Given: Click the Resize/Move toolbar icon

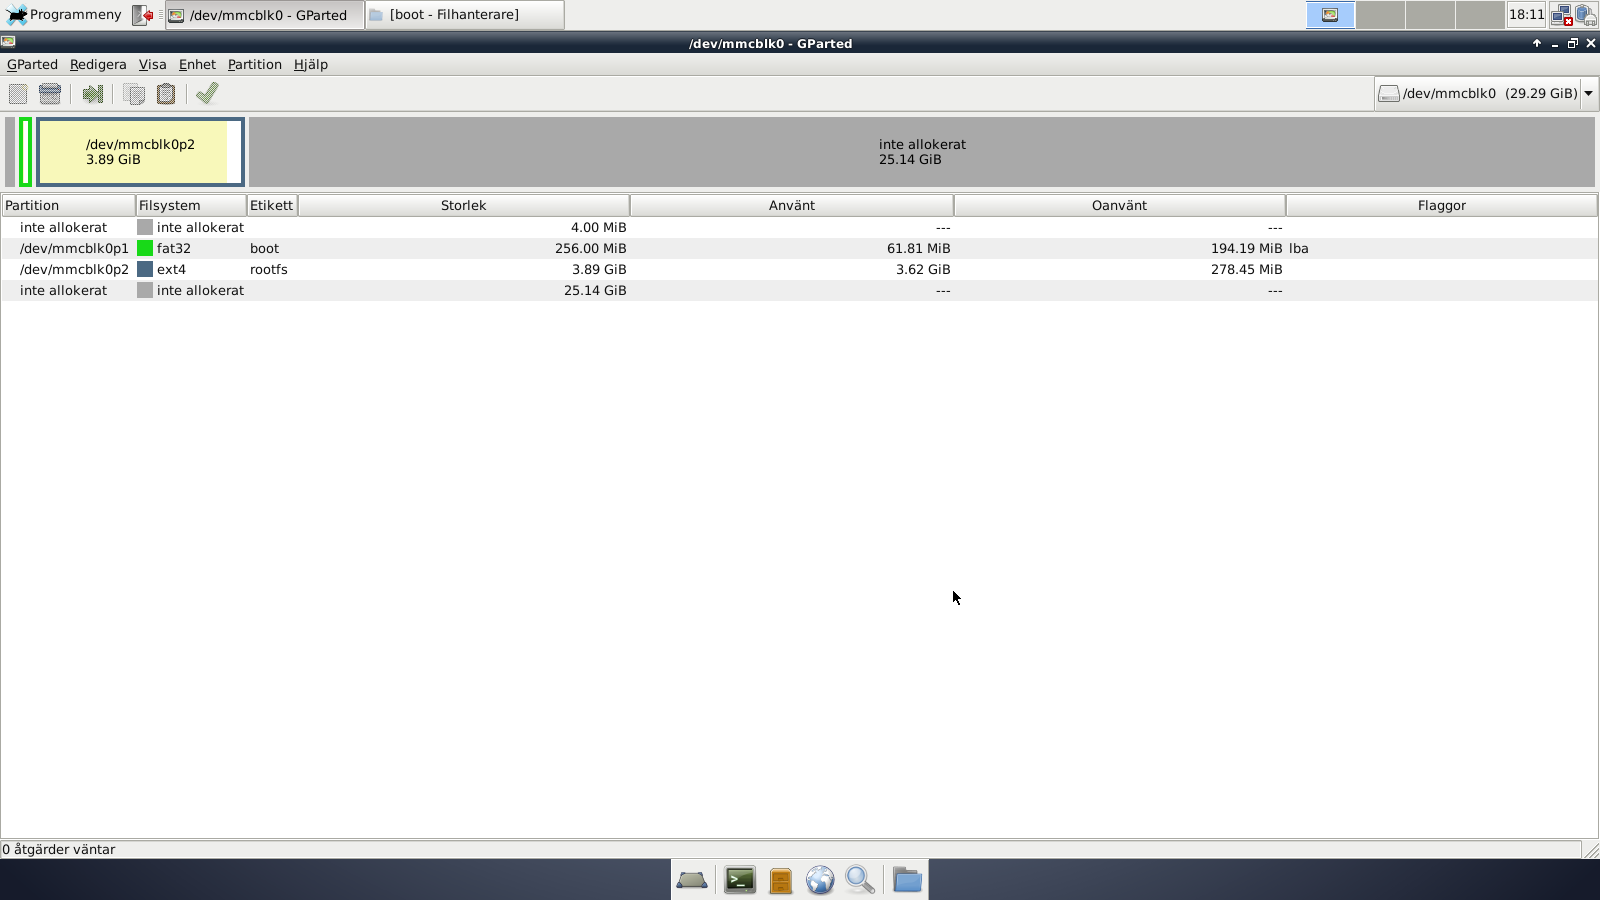Looking at the screenshot, I should [x=93, y=94].
